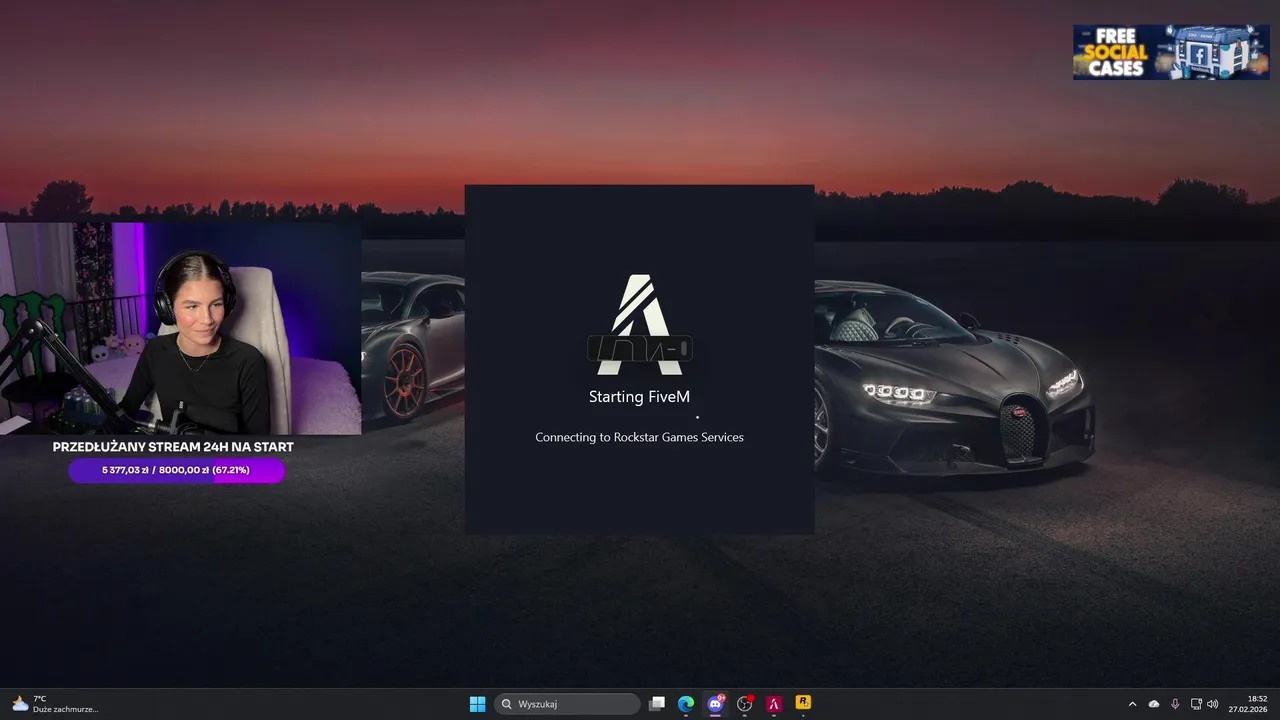Screen dimensions: 1280x720
Task: Launch Microsoft Edge from the taskbar
Action: (686, 704)
